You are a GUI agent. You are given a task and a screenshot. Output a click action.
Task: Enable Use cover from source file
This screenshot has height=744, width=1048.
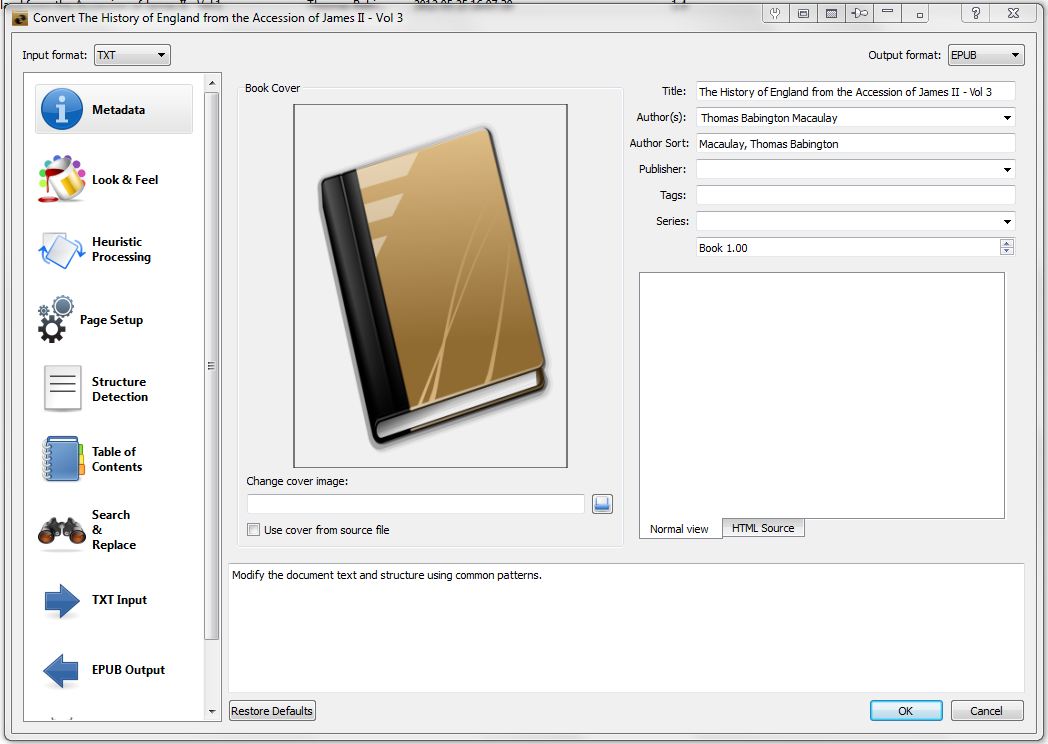[254, 530]
